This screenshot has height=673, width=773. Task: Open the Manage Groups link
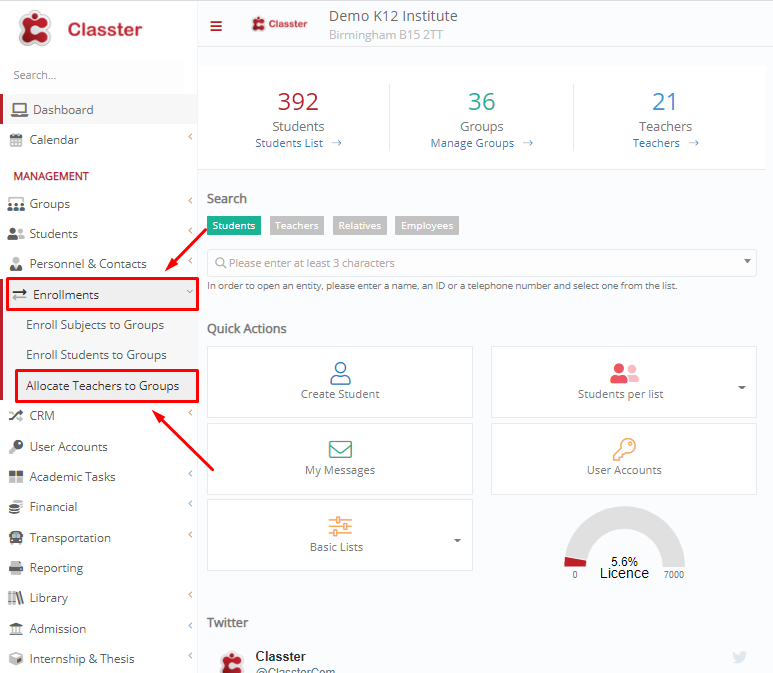click(x=472, y=143)
